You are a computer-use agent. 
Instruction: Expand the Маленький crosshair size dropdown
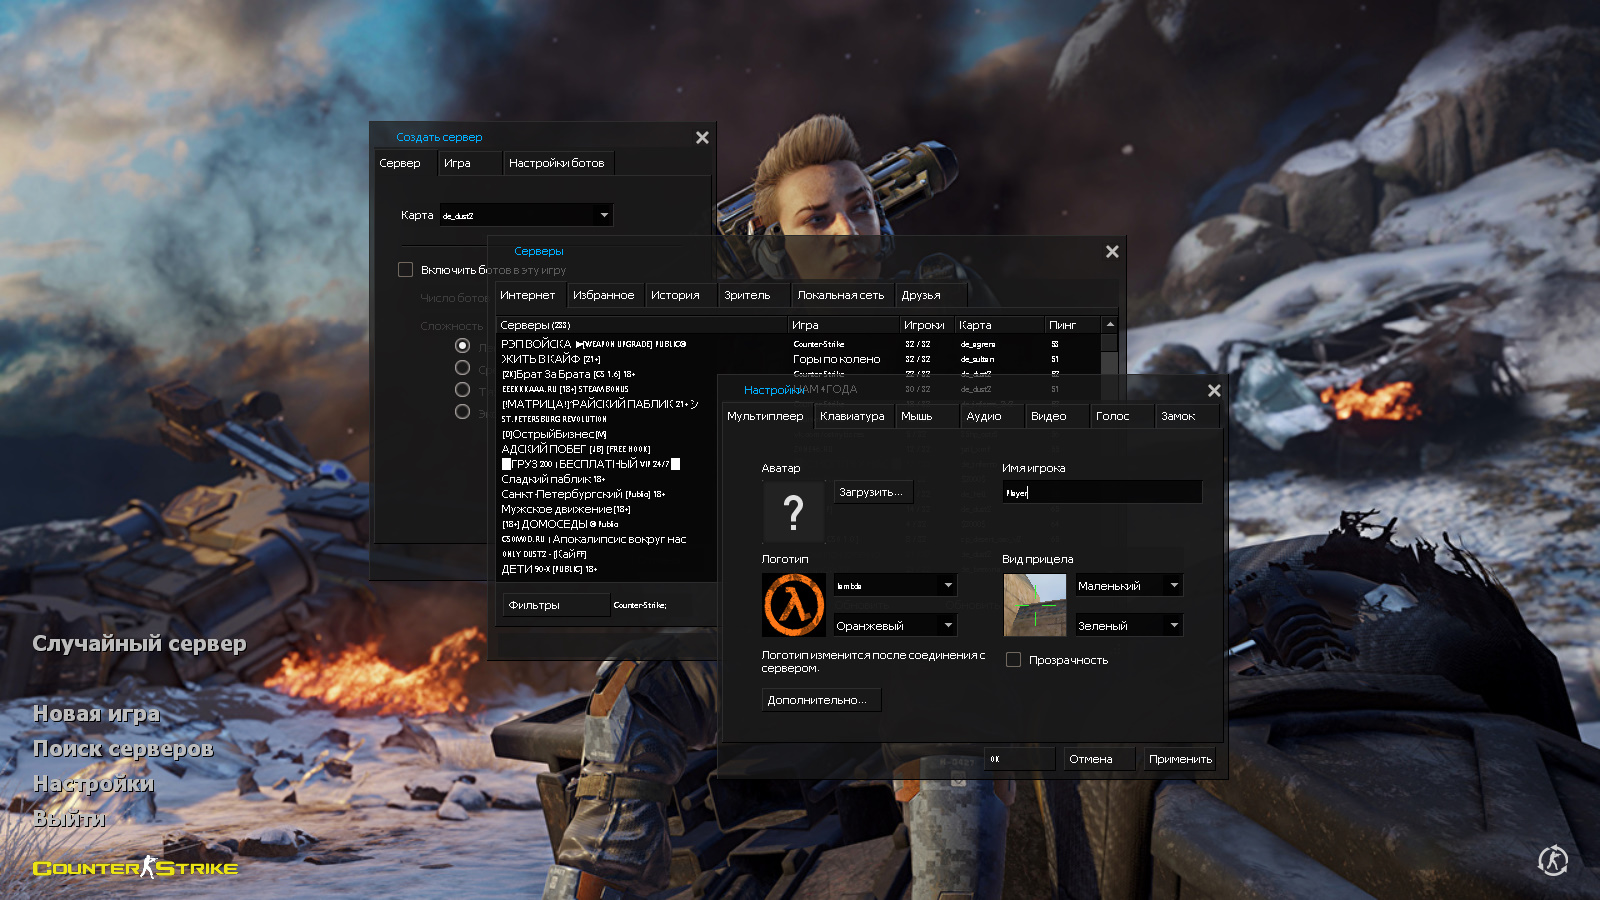(x=1128, y=586)
